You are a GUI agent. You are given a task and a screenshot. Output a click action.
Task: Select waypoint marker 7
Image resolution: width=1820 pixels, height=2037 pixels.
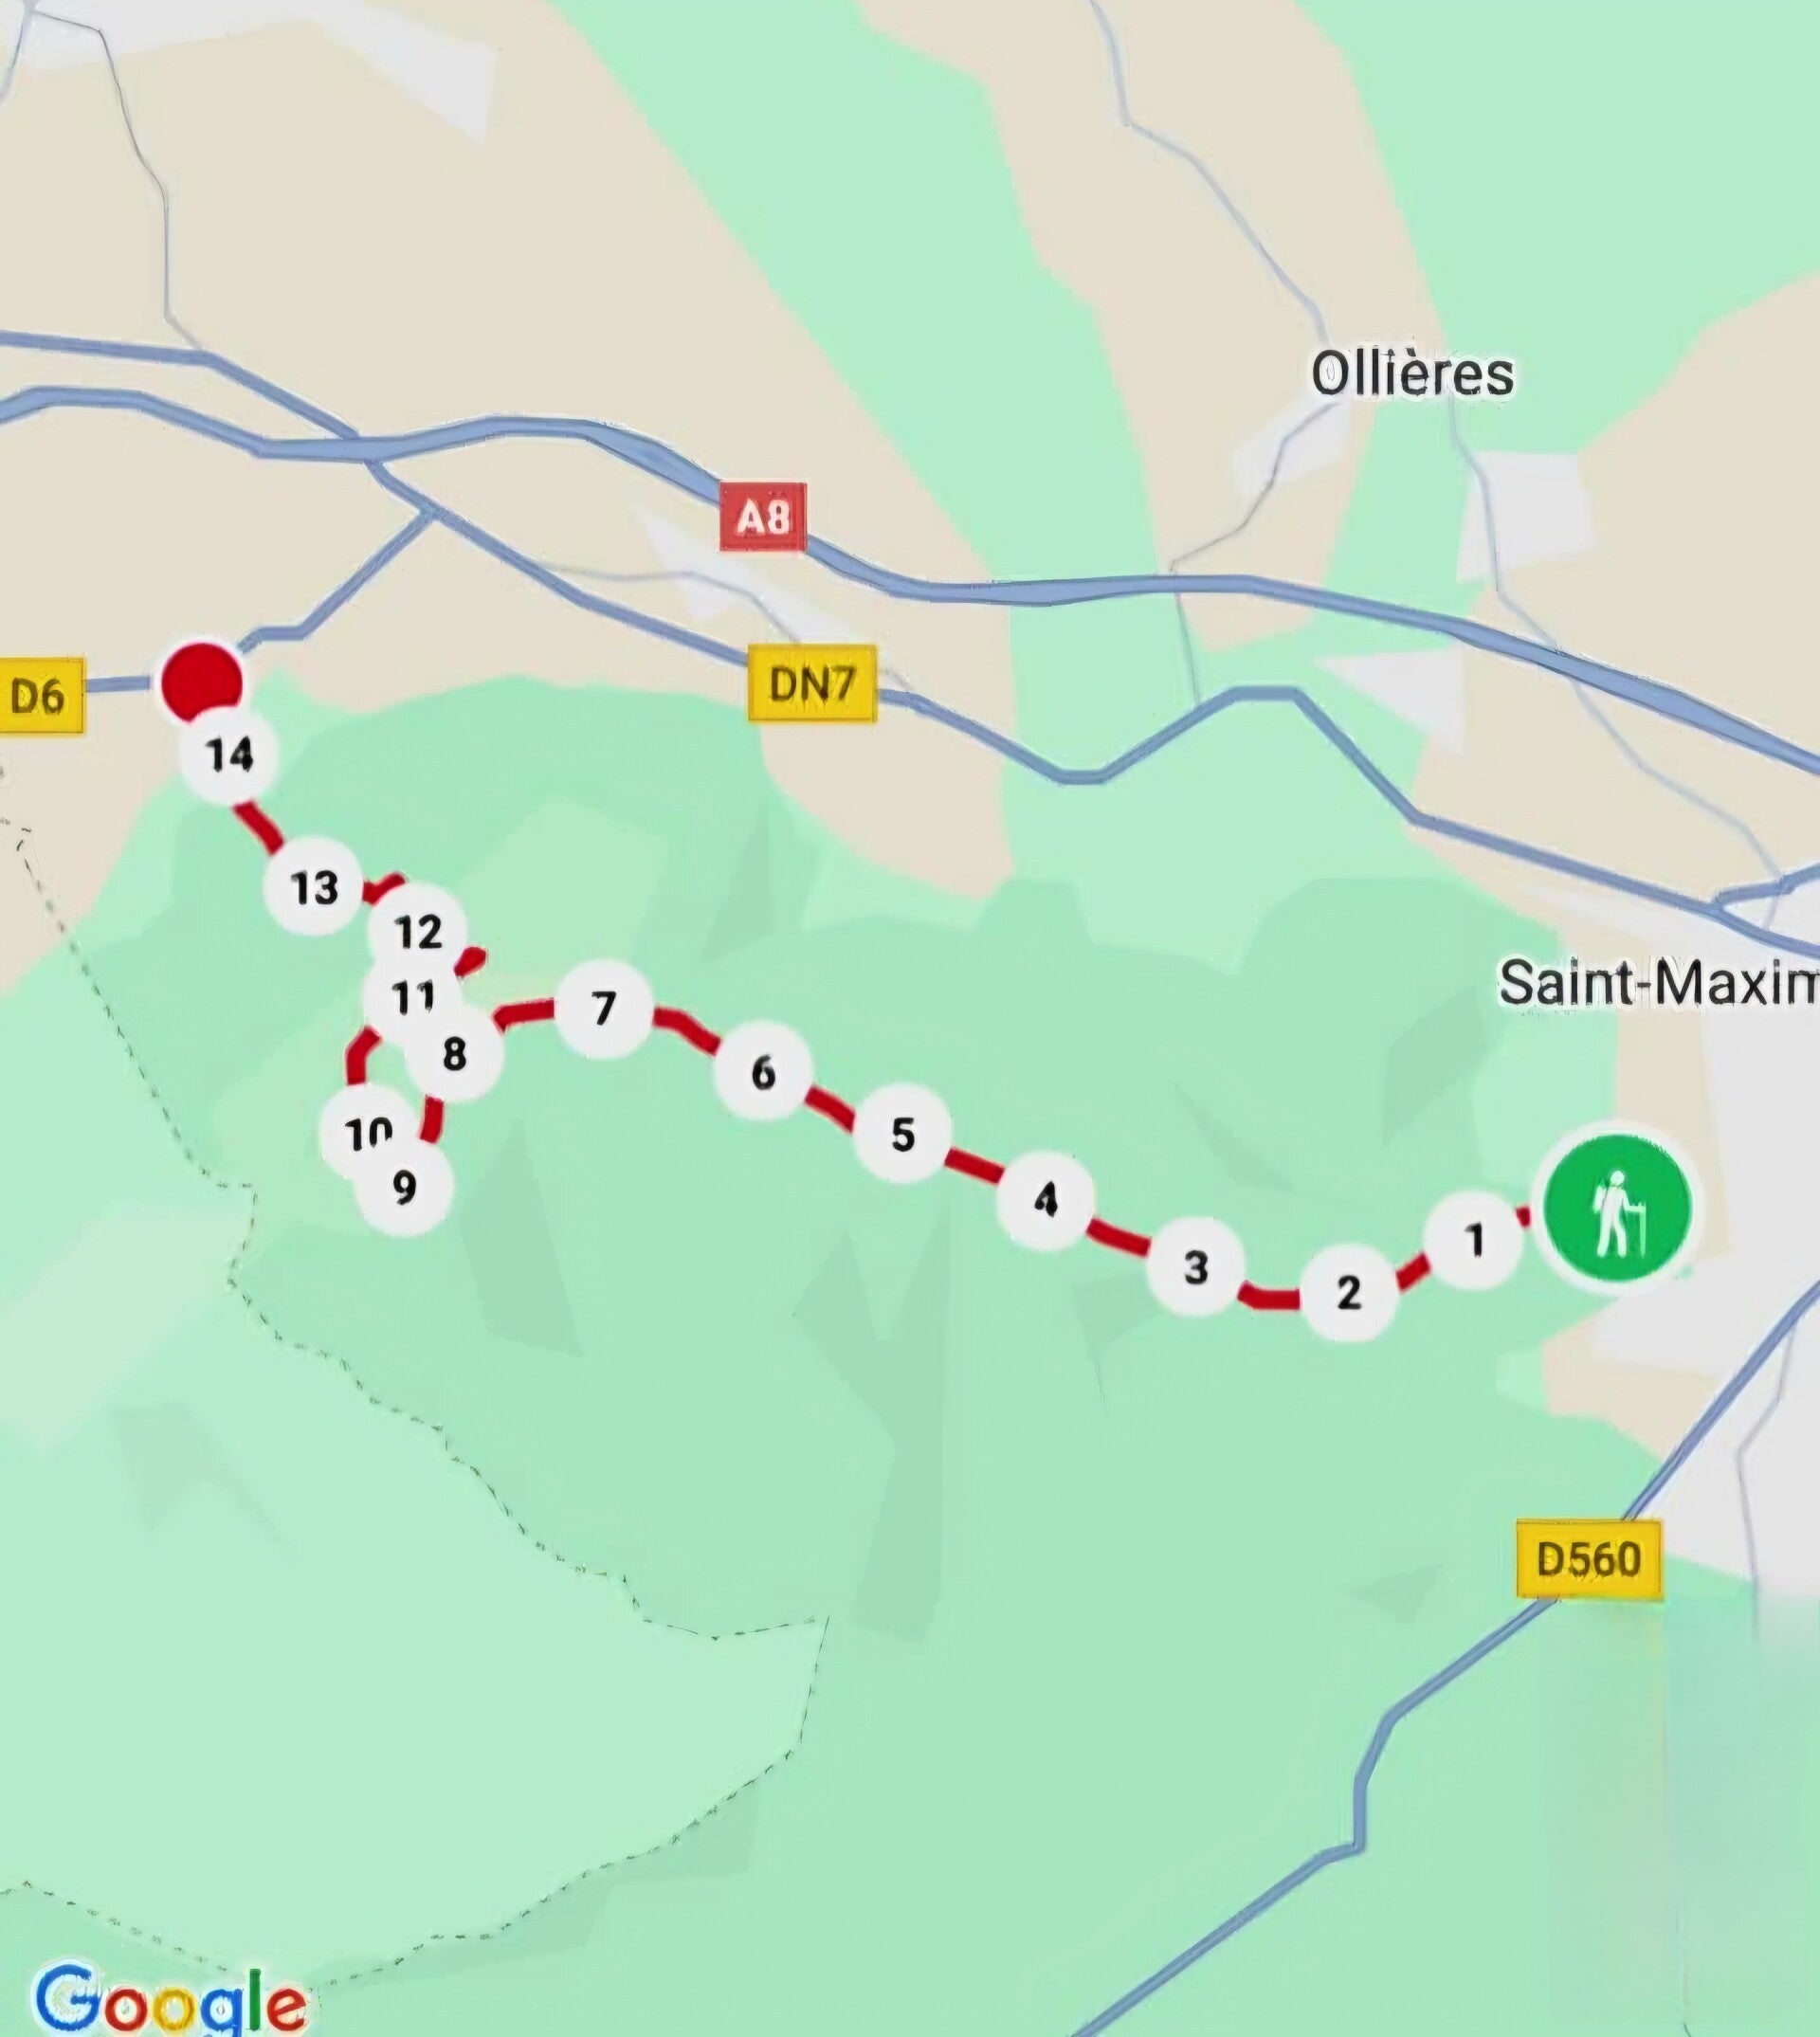(603, 1008)
